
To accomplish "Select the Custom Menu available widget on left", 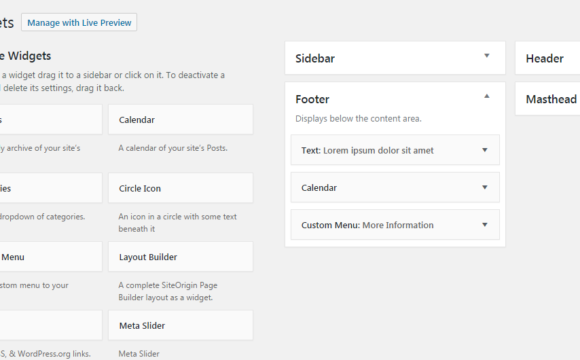I will coord(51,257).
